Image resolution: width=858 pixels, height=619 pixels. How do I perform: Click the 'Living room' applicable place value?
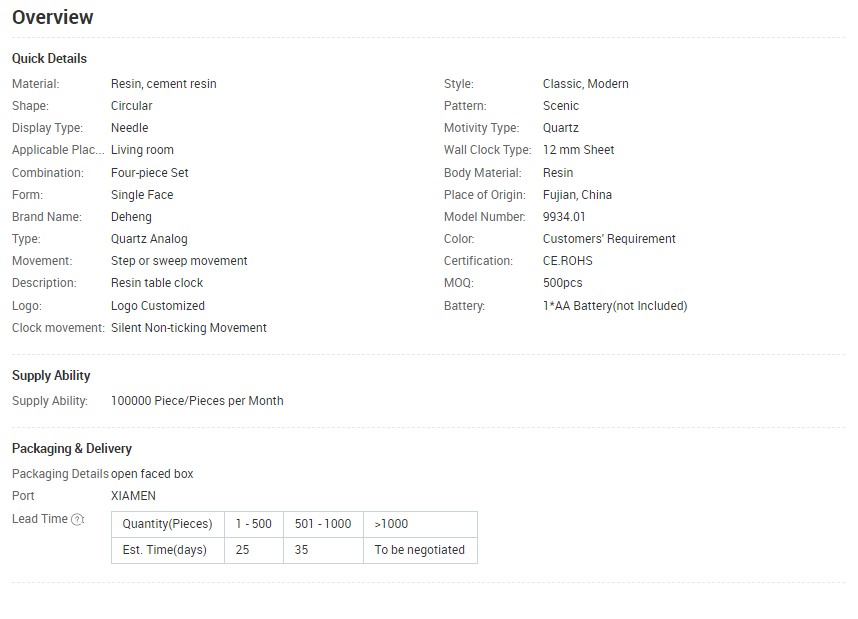click(142, 150)
